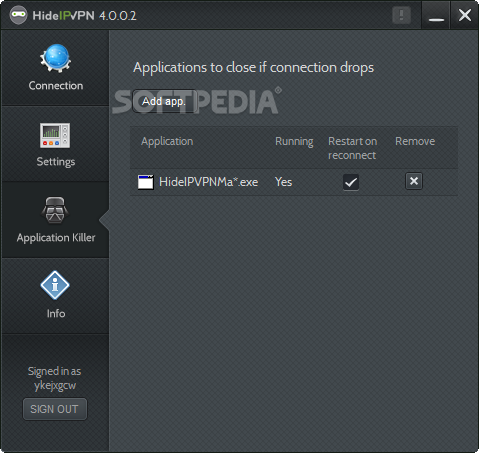
Task: Open the Connection globe icon
Action: (x=55, y=58)
